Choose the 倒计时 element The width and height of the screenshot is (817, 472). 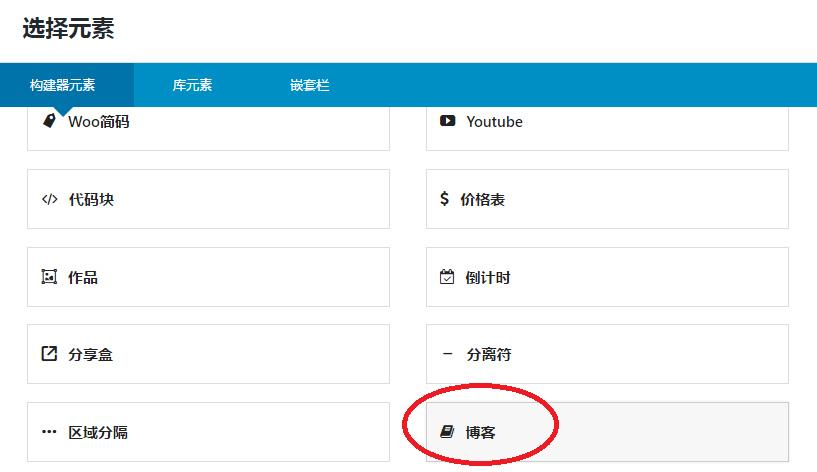click(607, 277)
